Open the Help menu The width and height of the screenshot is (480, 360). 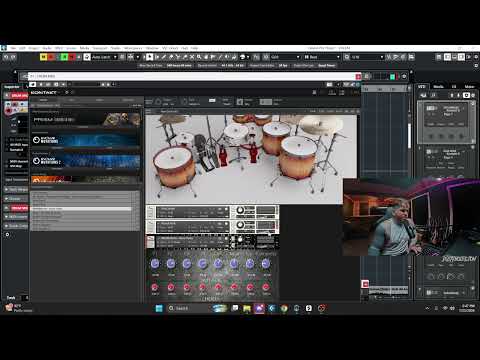point(194,48)
